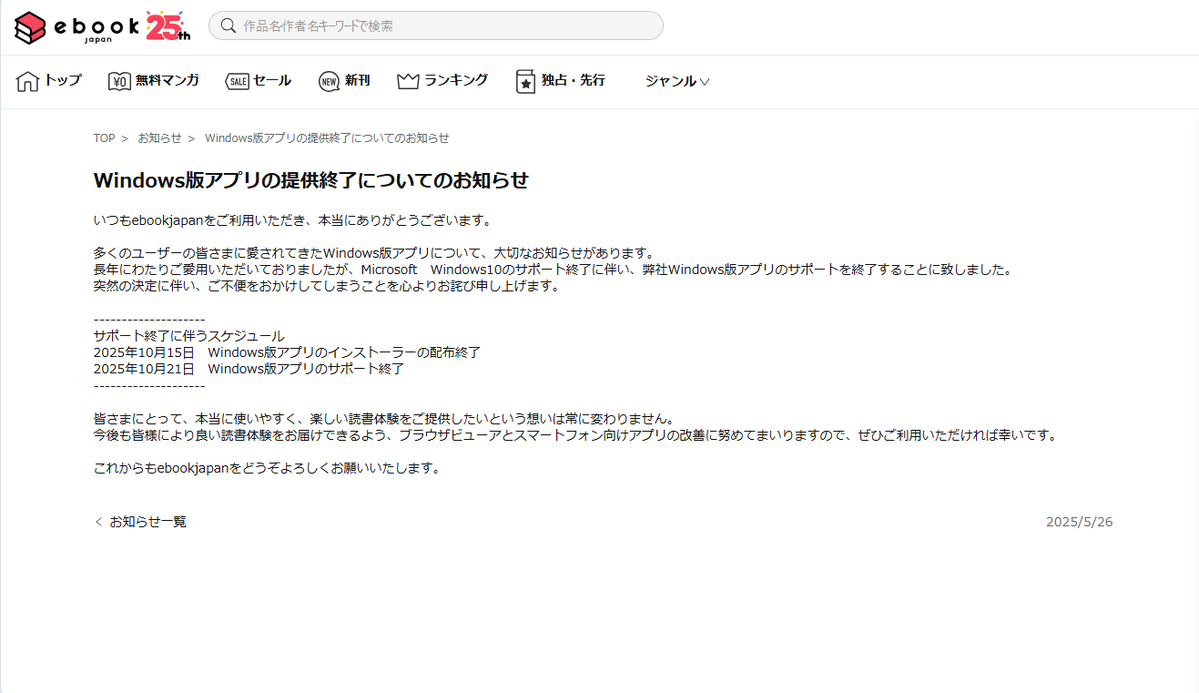Click the 25th anniversary badge
Screen dimensions: 1199x693
pyautogui.click(x=167, y=26)
